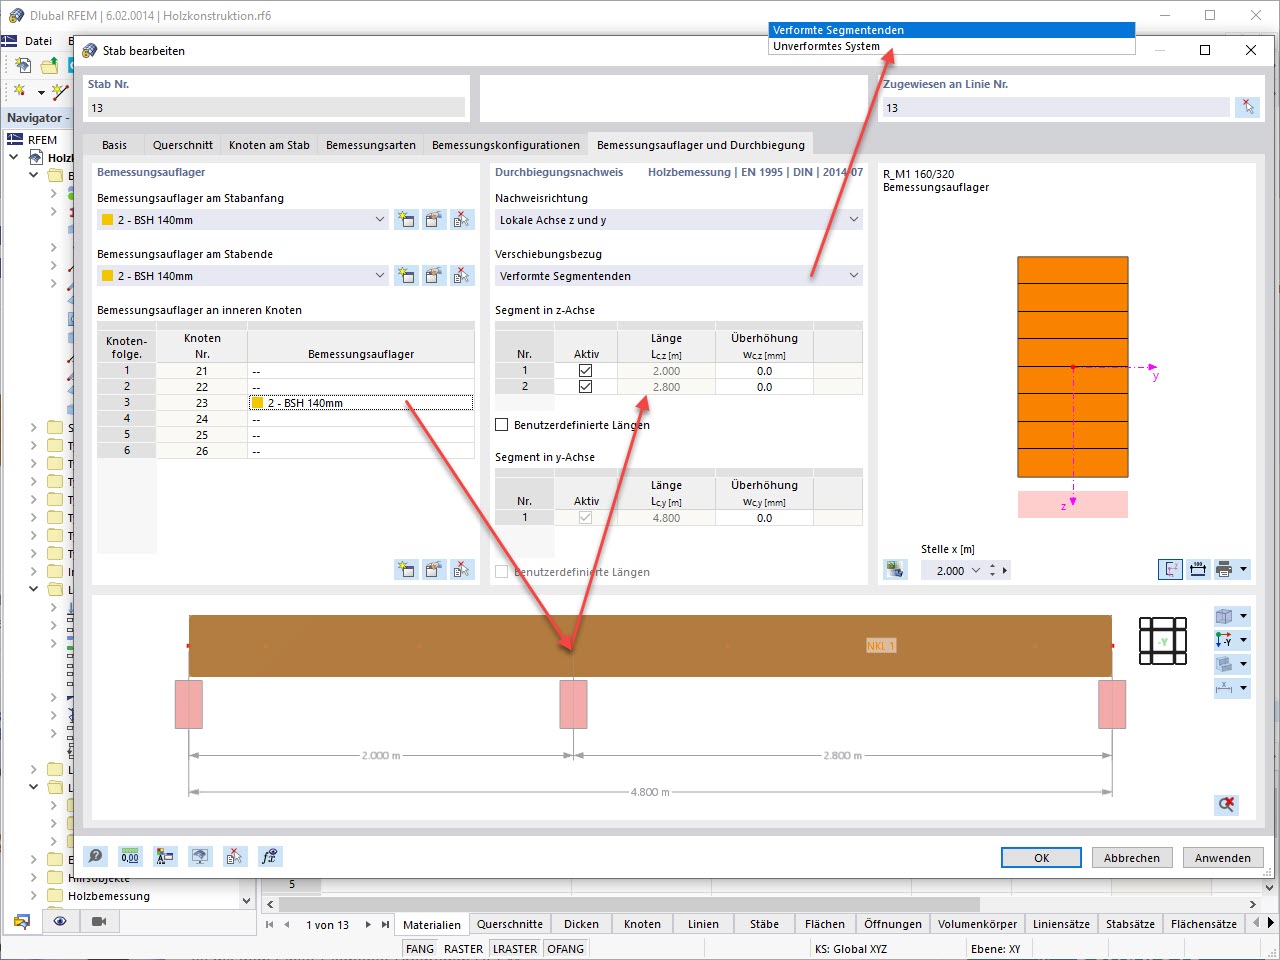Expand Holzbemessung folder in navigator
The width and height of the screenshot is (1280, 960).
(34, 896)
